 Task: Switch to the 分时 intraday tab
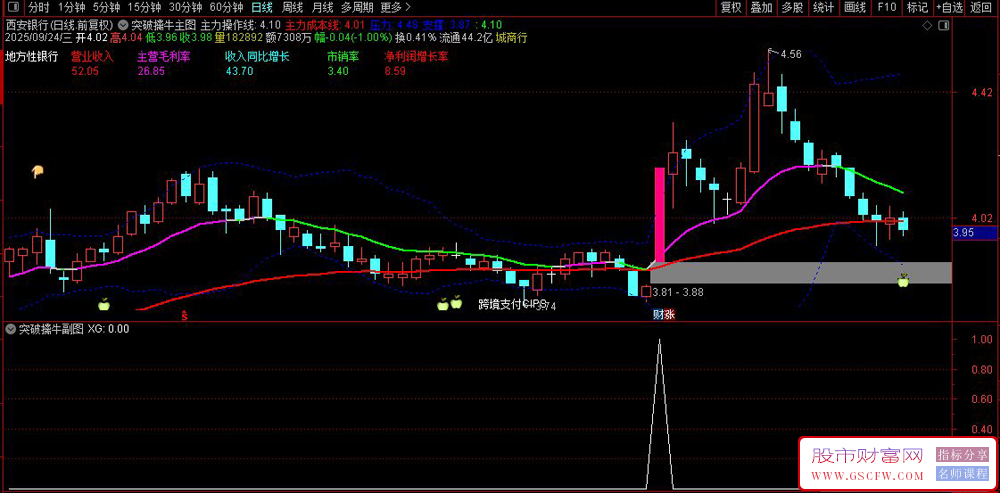pyautogui.click(x=38, y=8)
